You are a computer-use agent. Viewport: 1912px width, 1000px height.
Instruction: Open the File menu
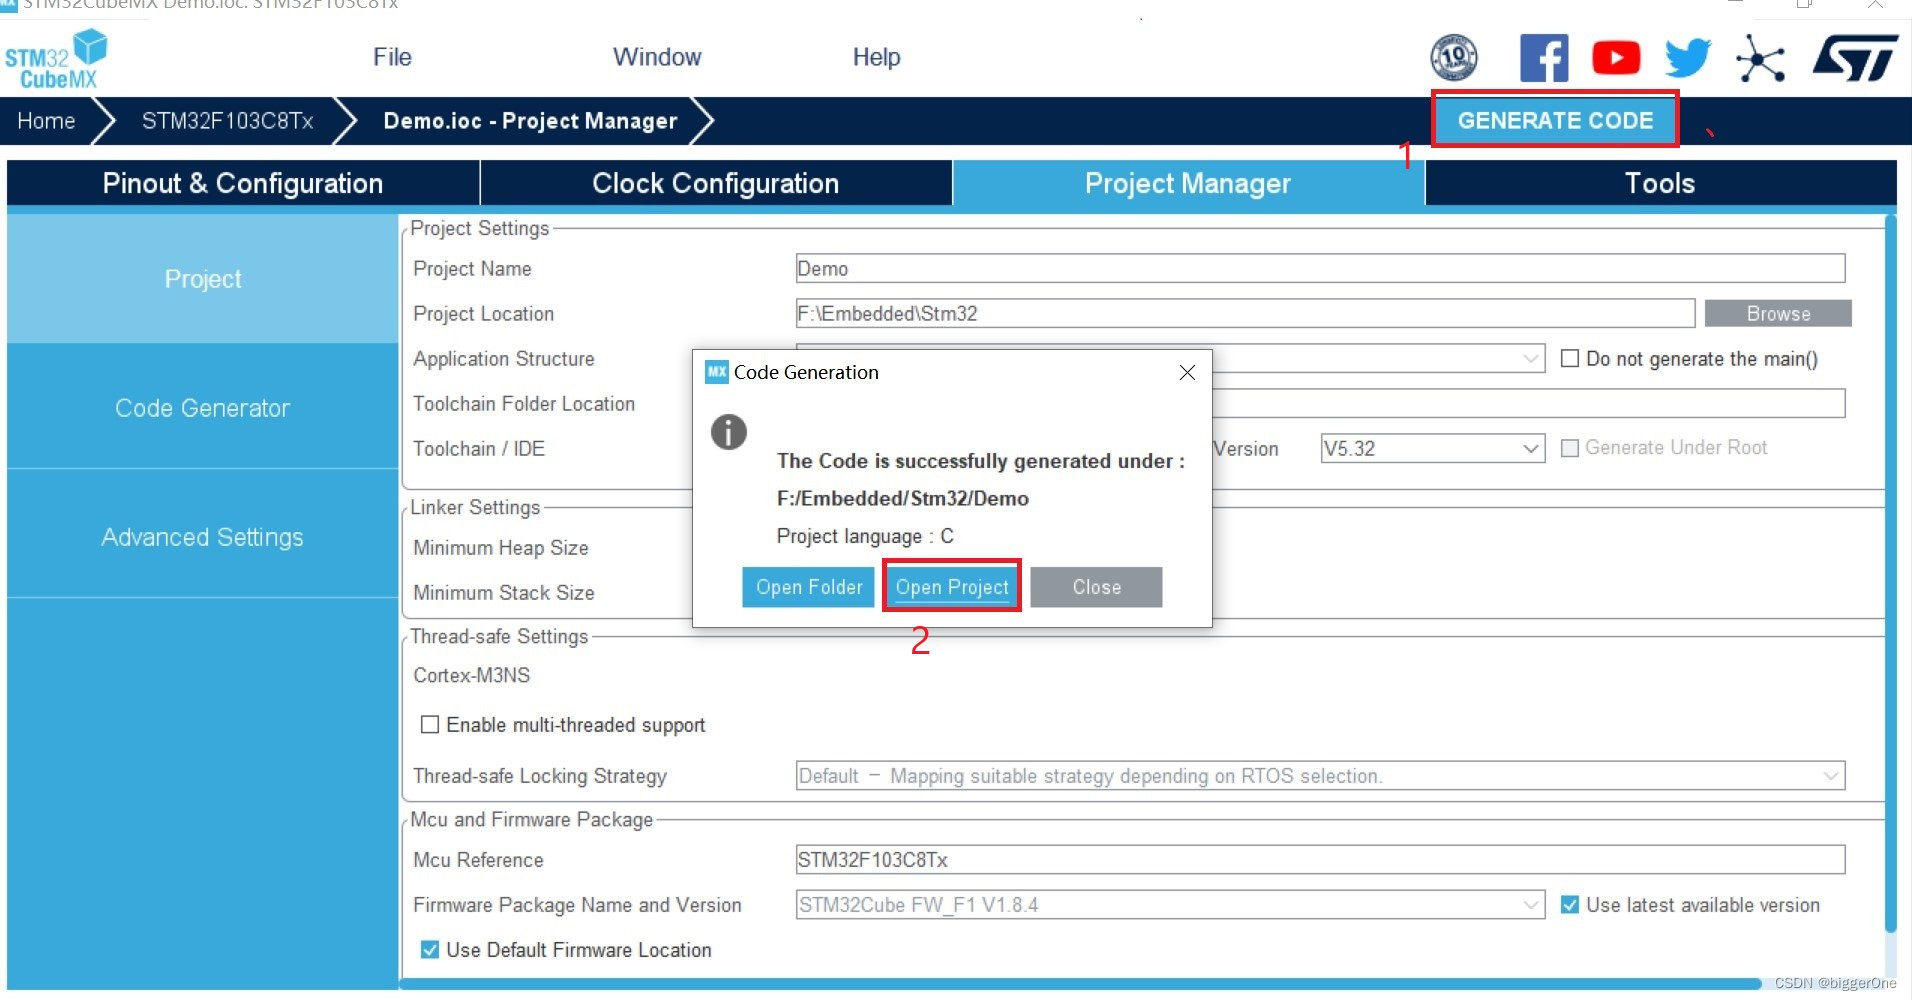tap(392, 57)
